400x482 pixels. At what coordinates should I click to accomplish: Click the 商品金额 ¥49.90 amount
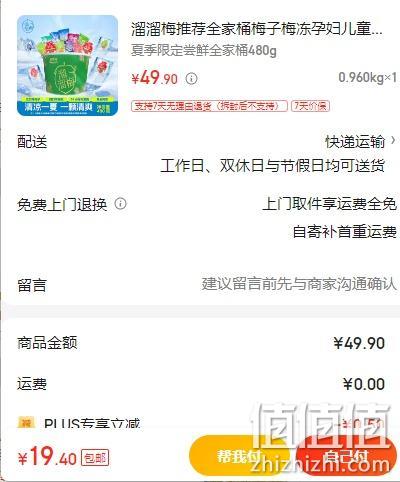[x=359, y=343]
